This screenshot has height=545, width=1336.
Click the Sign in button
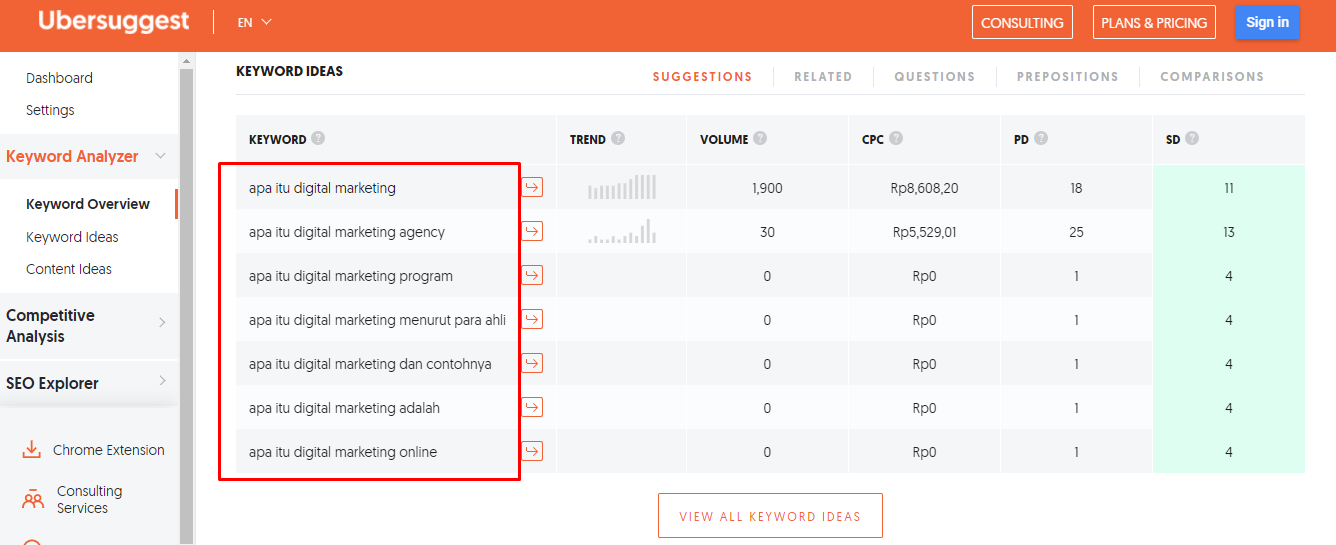1267,22
